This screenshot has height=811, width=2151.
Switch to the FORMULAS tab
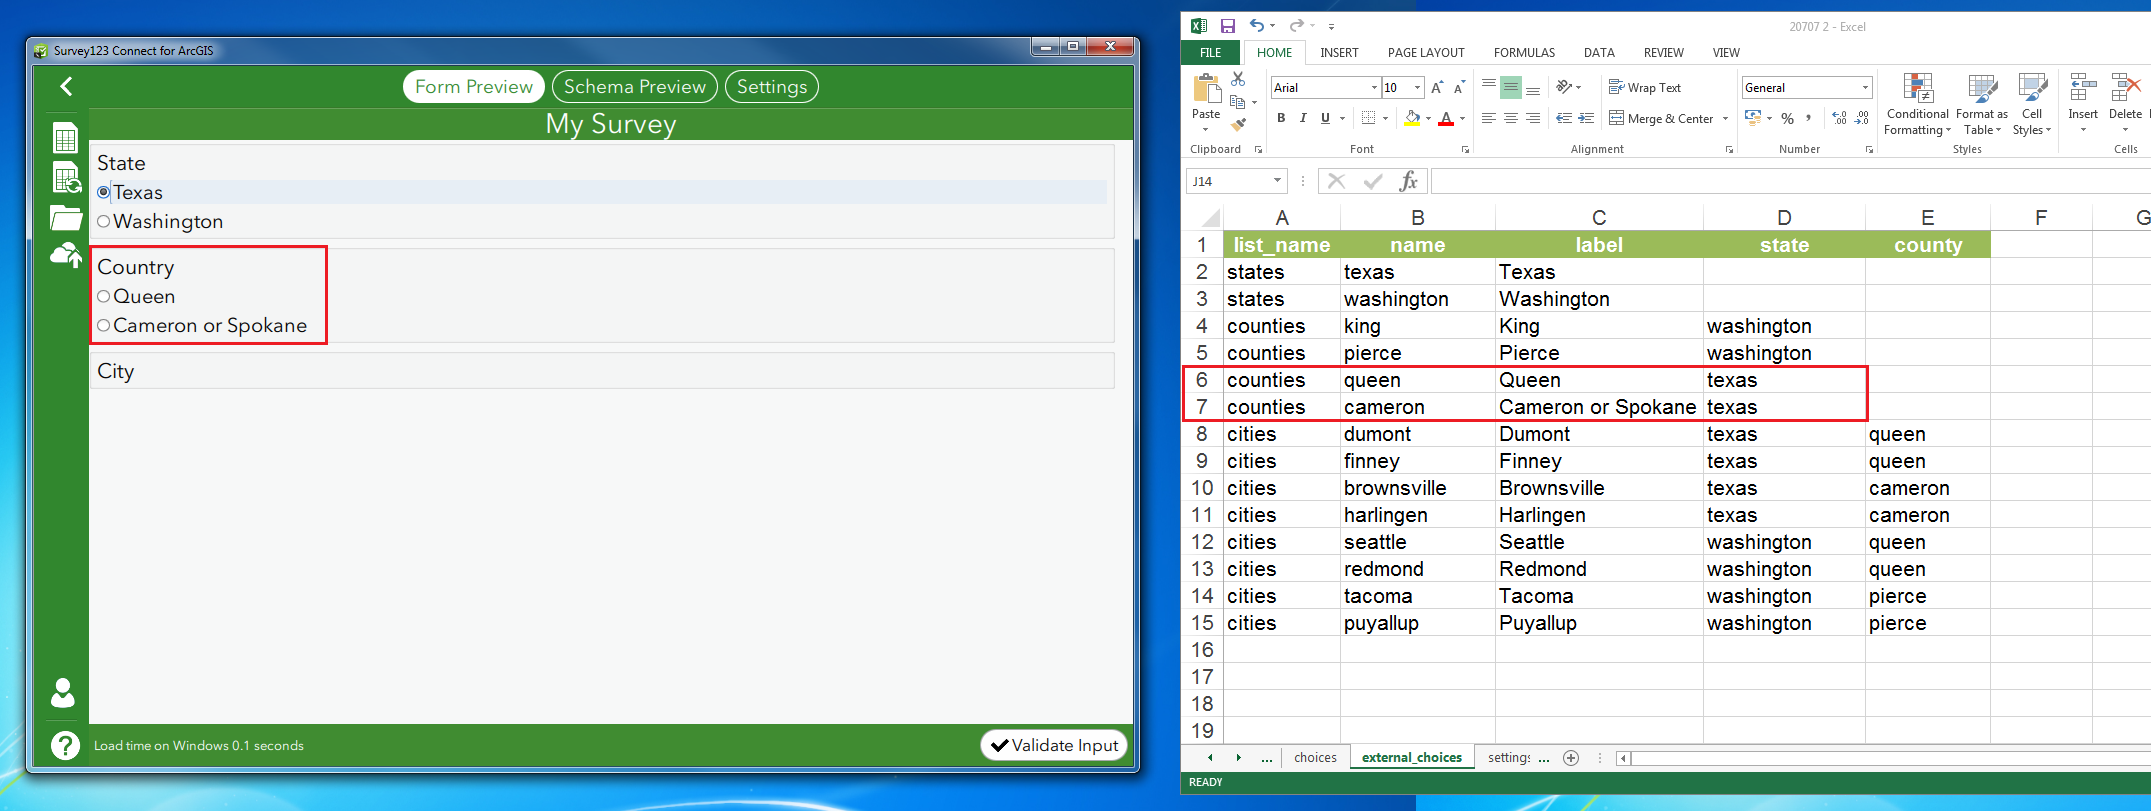pyautogui.click(x=1524, y=53)
